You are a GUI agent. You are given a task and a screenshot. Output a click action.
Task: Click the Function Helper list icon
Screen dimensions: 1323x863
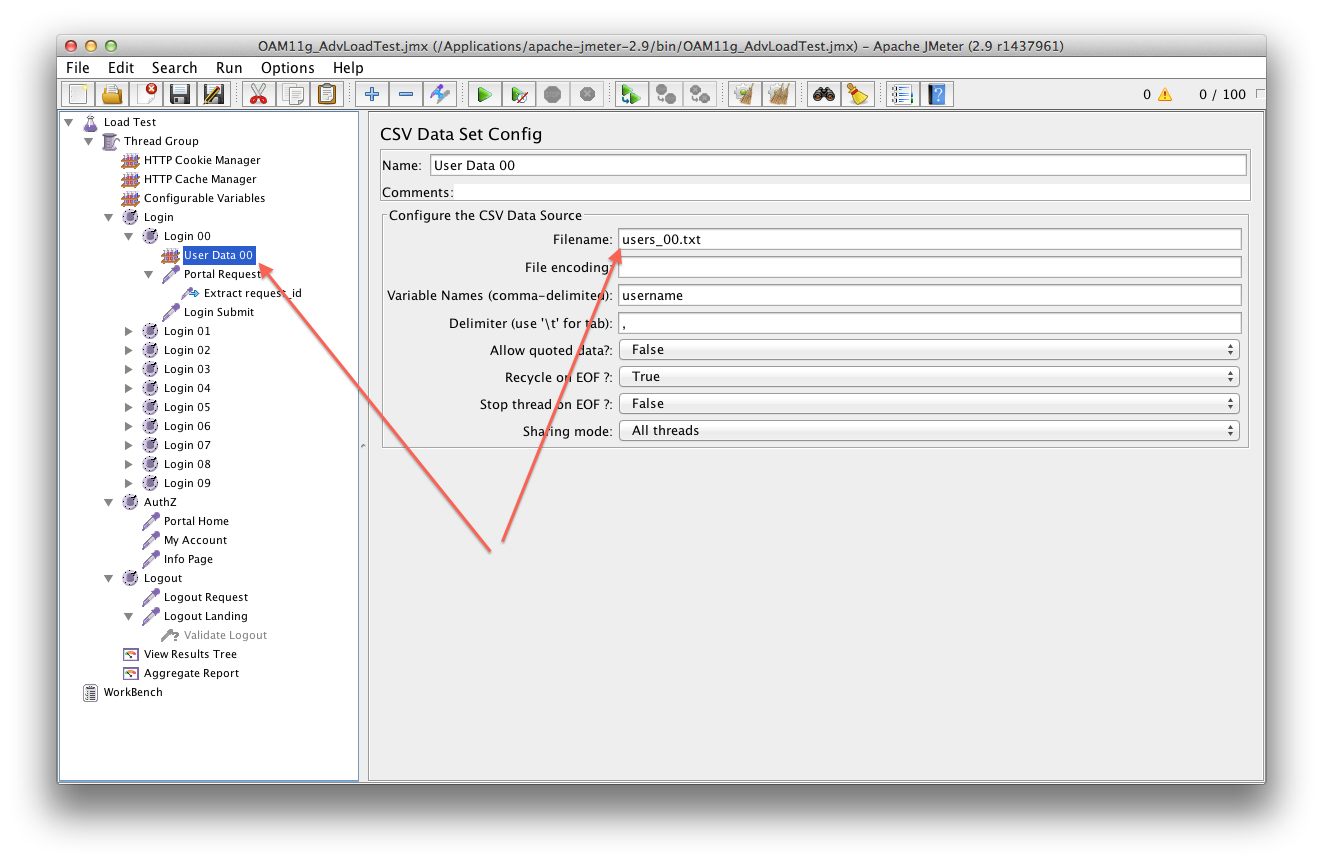(902, 94)
